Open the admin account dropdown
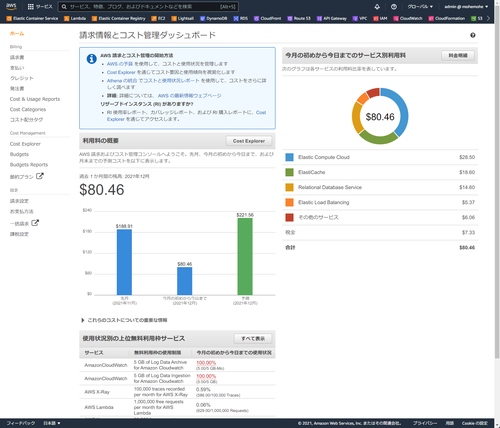500x428 pixels. coord(466,7)
